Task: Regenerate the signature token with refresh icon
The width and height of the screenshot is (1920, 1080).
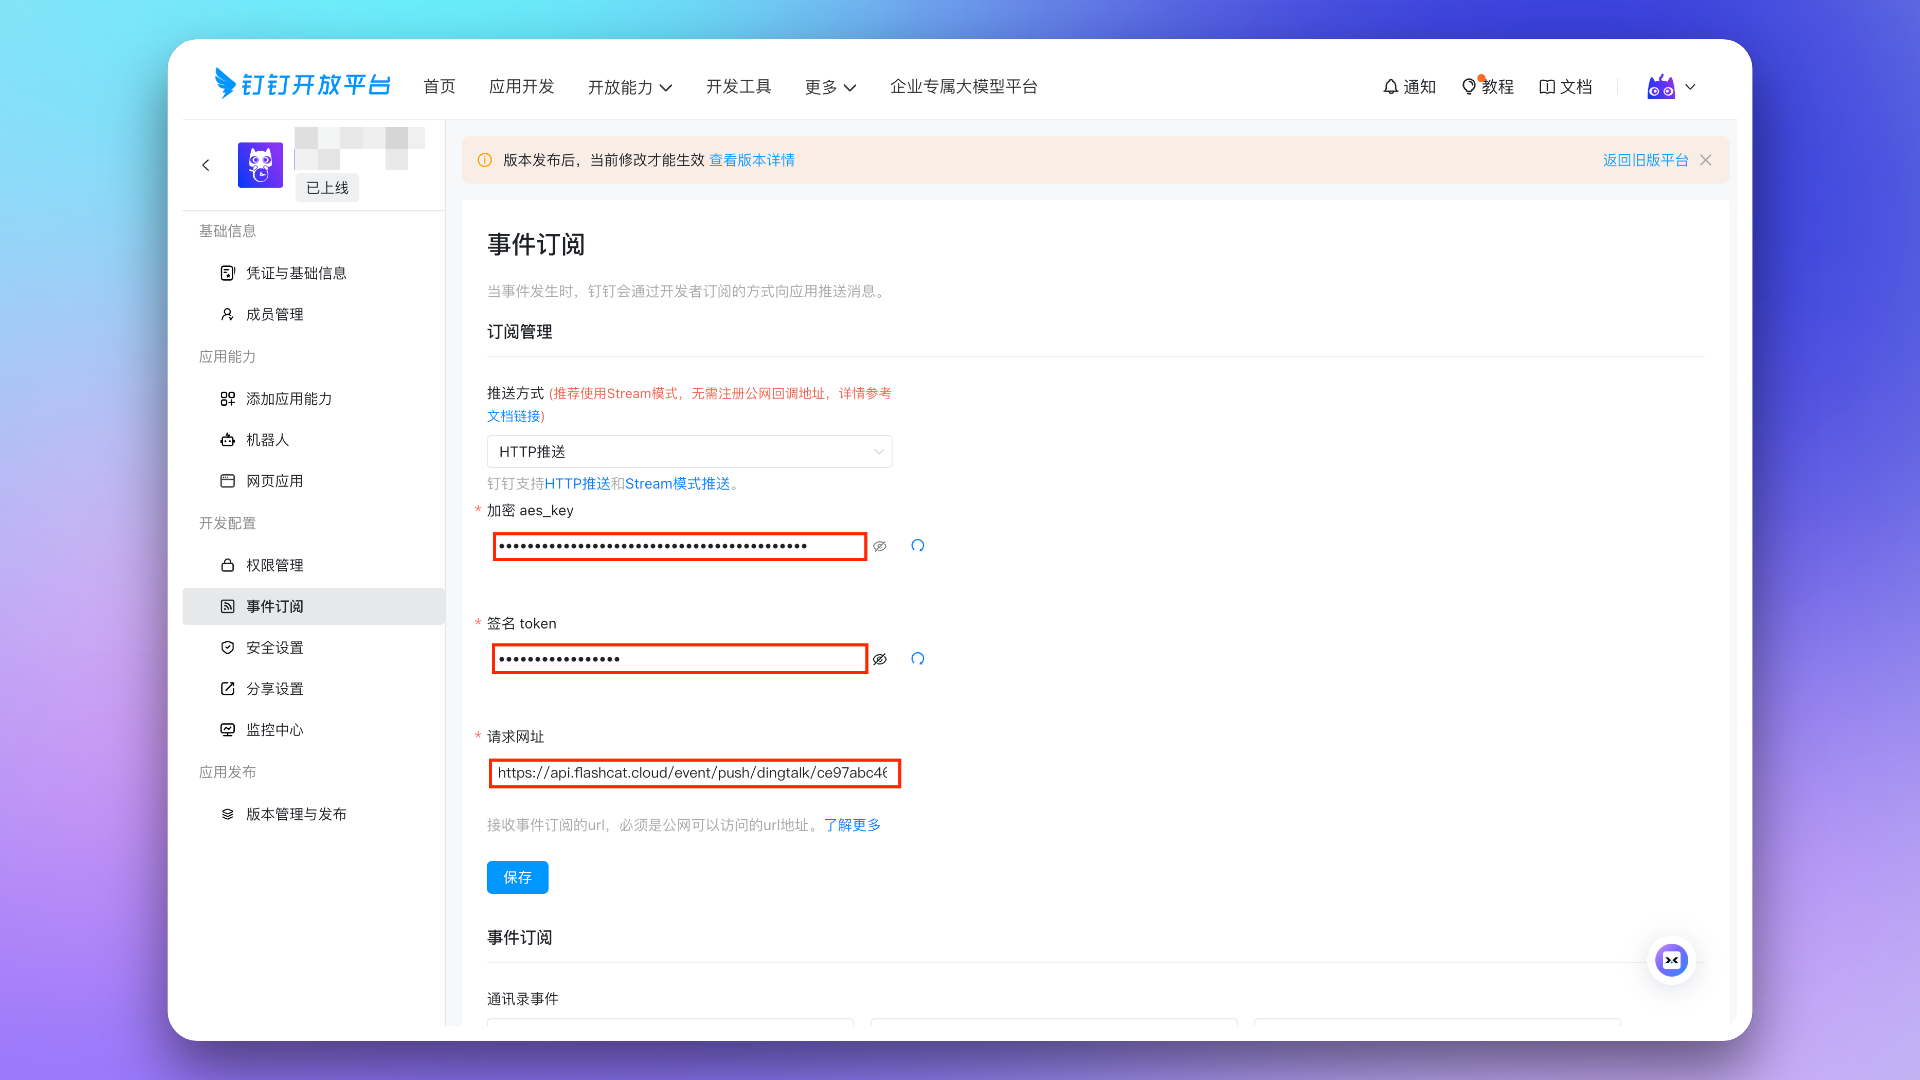Action: click(x=917, y=659)
